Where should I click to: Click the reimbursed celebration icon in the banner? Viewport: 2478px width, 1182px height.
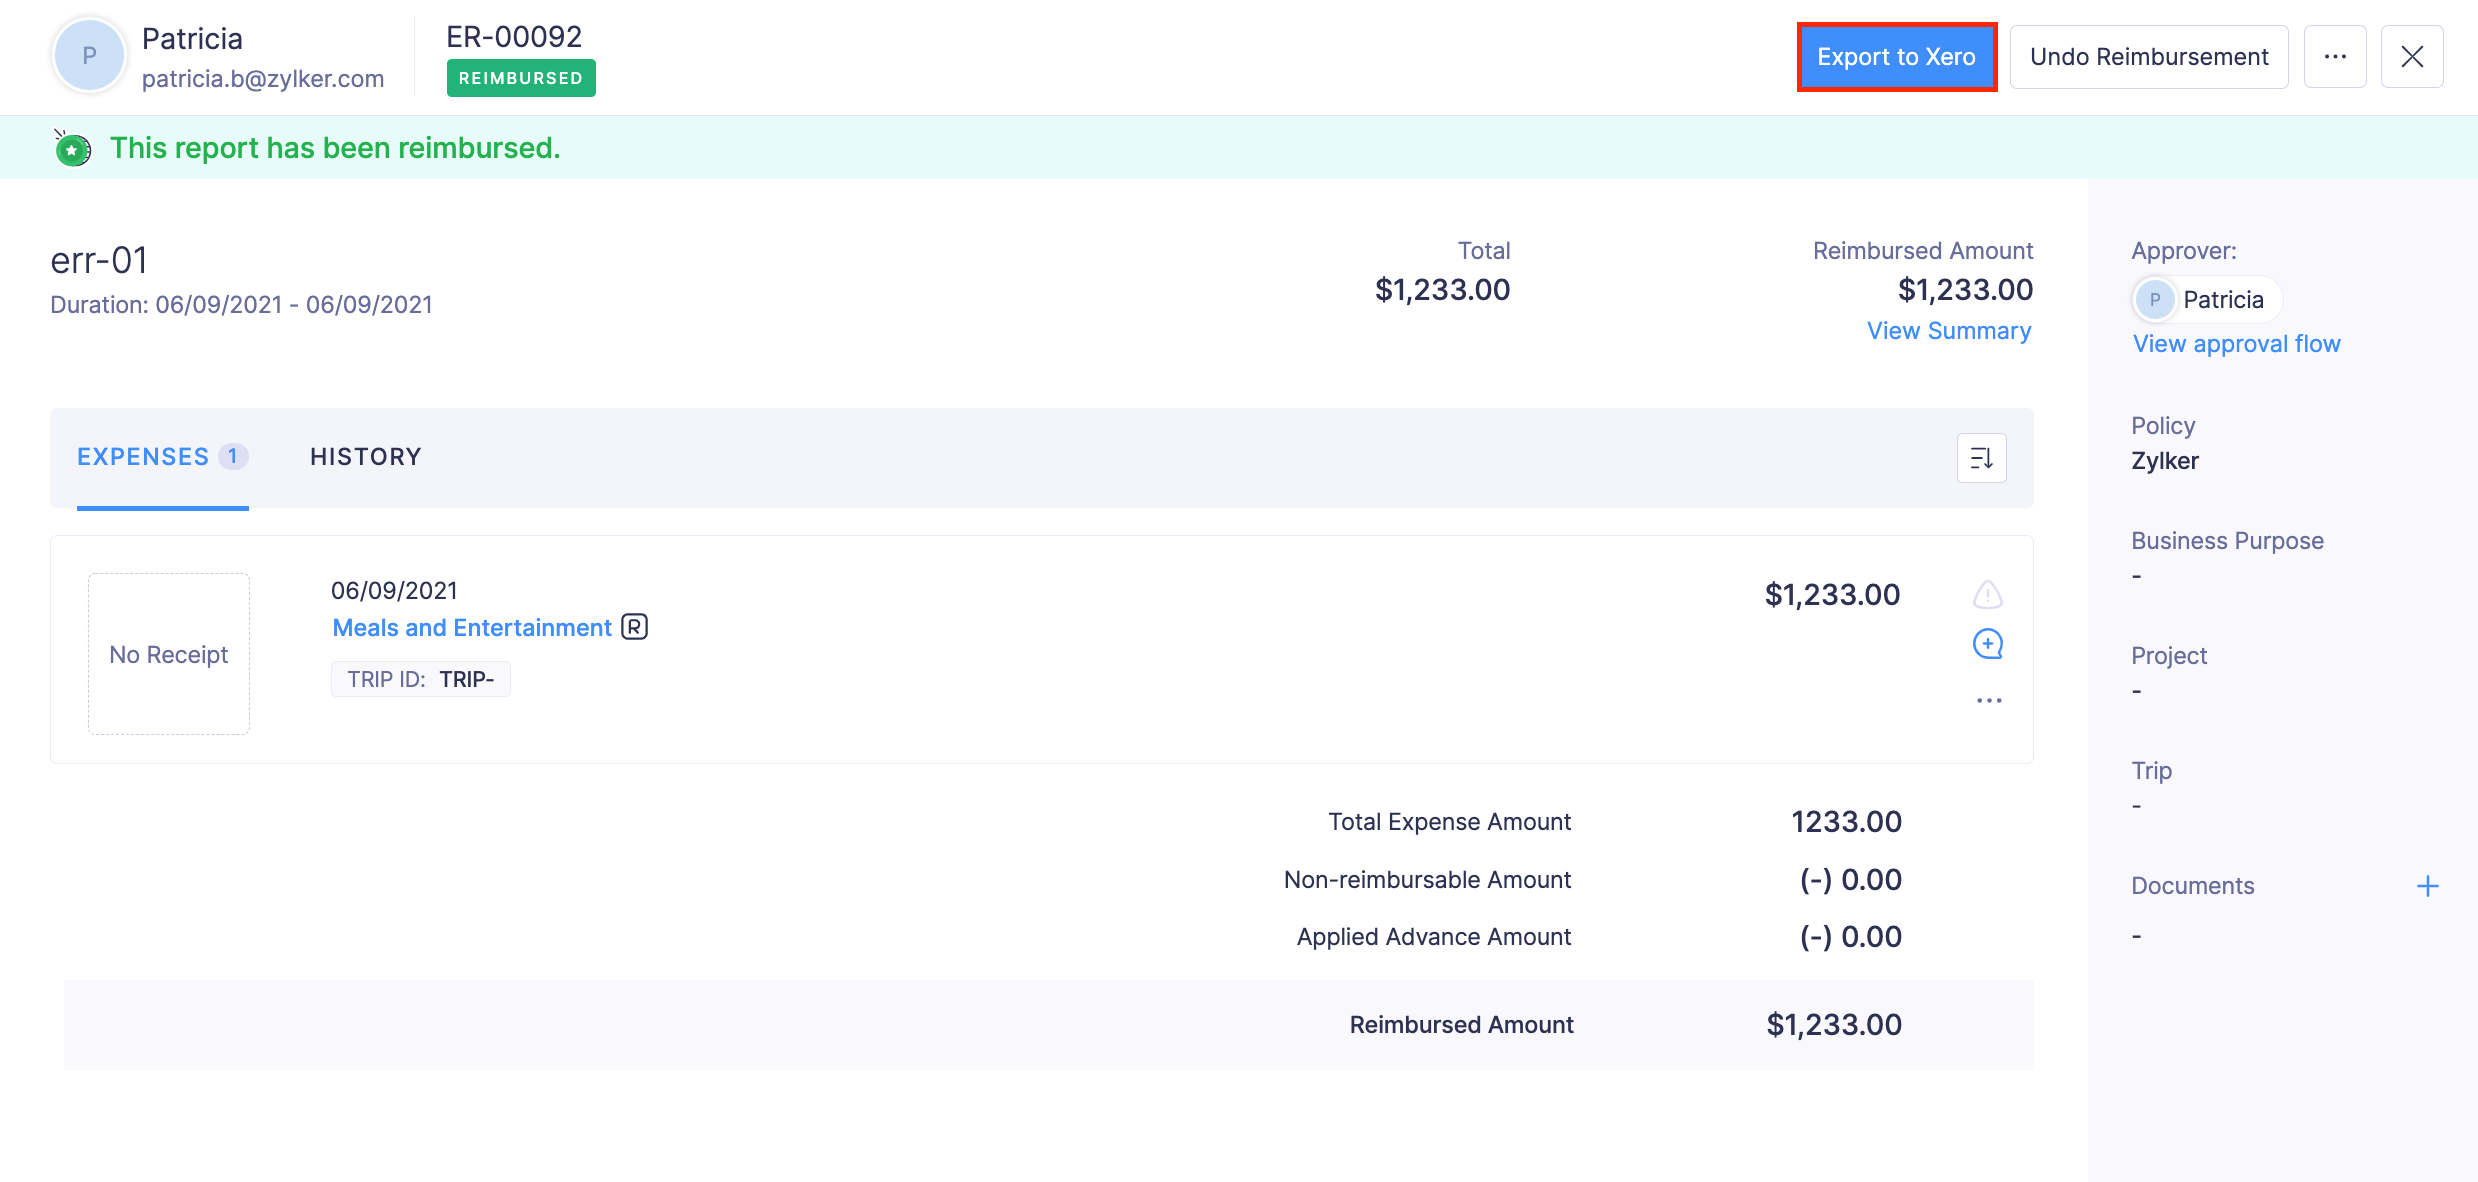(71, 147)
